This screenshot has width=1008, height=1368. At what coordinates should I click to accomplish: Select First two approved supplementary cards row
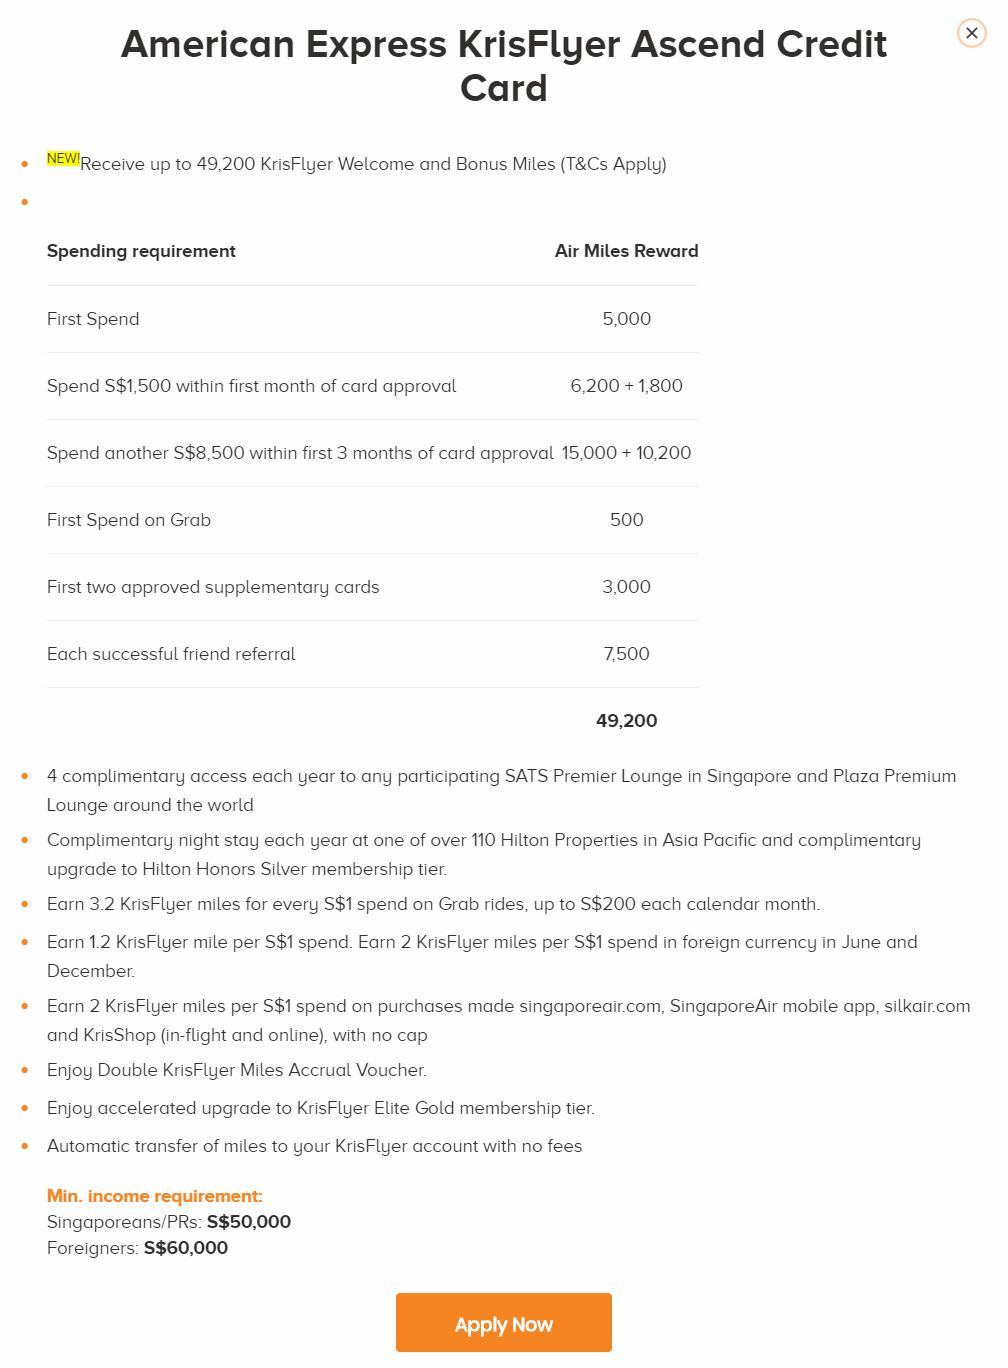(213, 587)
